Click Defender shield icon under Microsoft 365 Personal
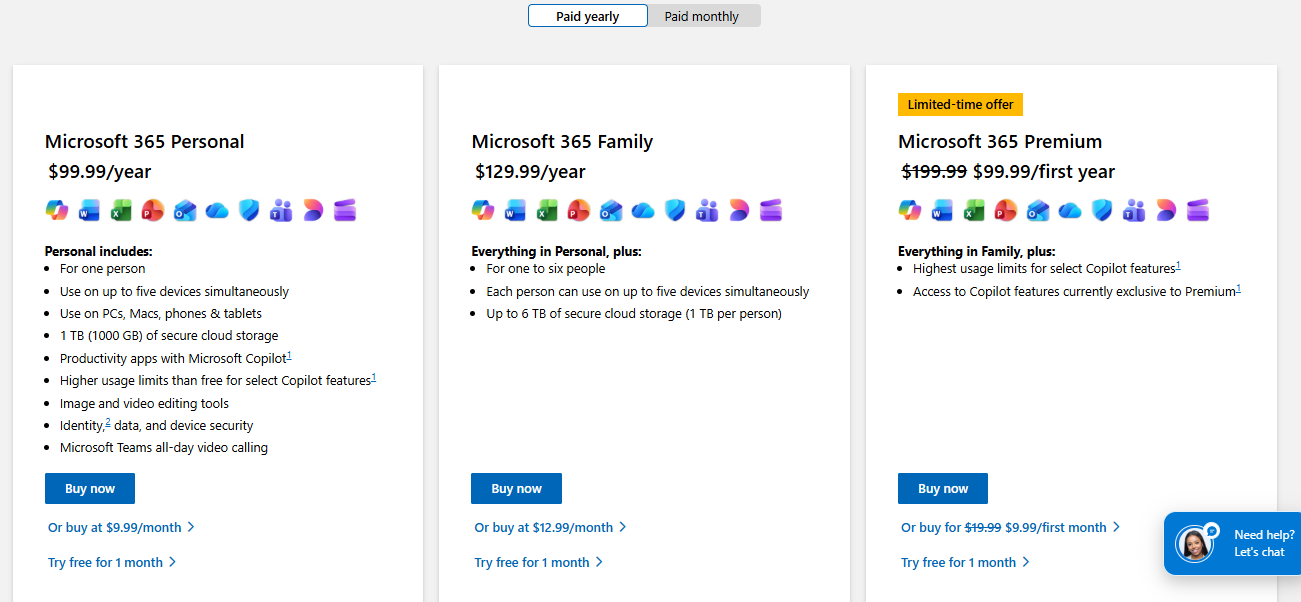 [x=249, y=210]
